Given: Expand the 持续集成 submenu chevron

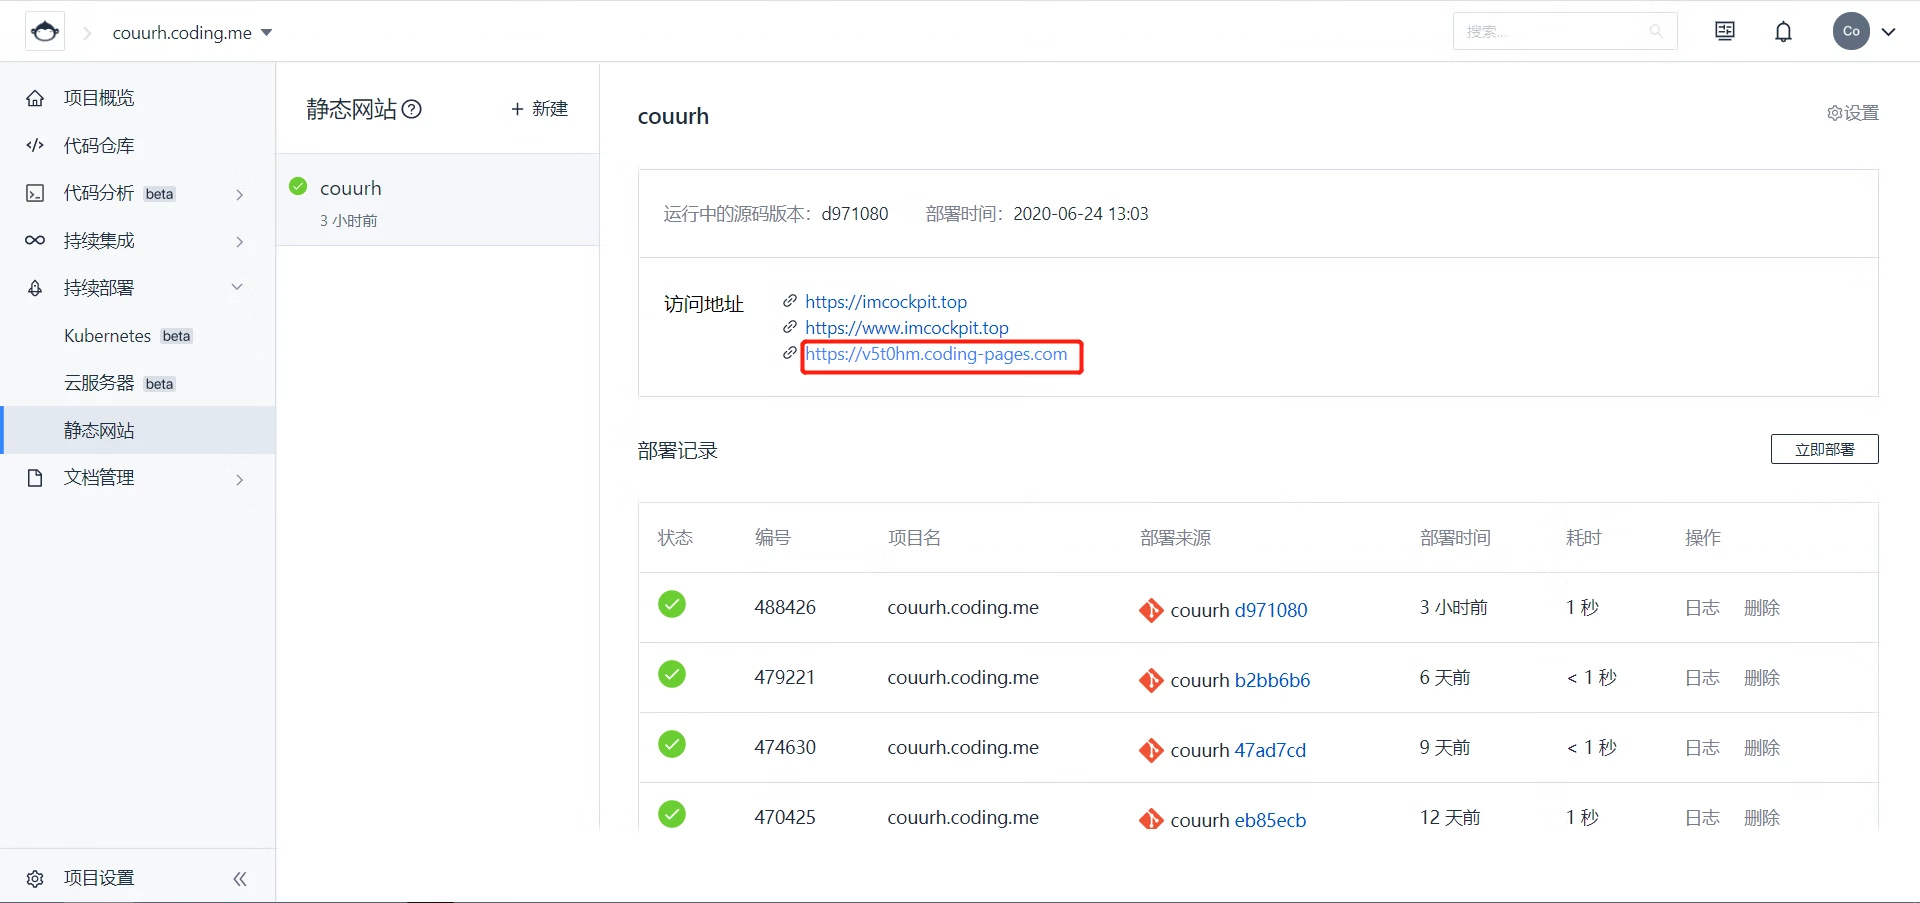Looking at the screenshot, I should coord(239,241).
